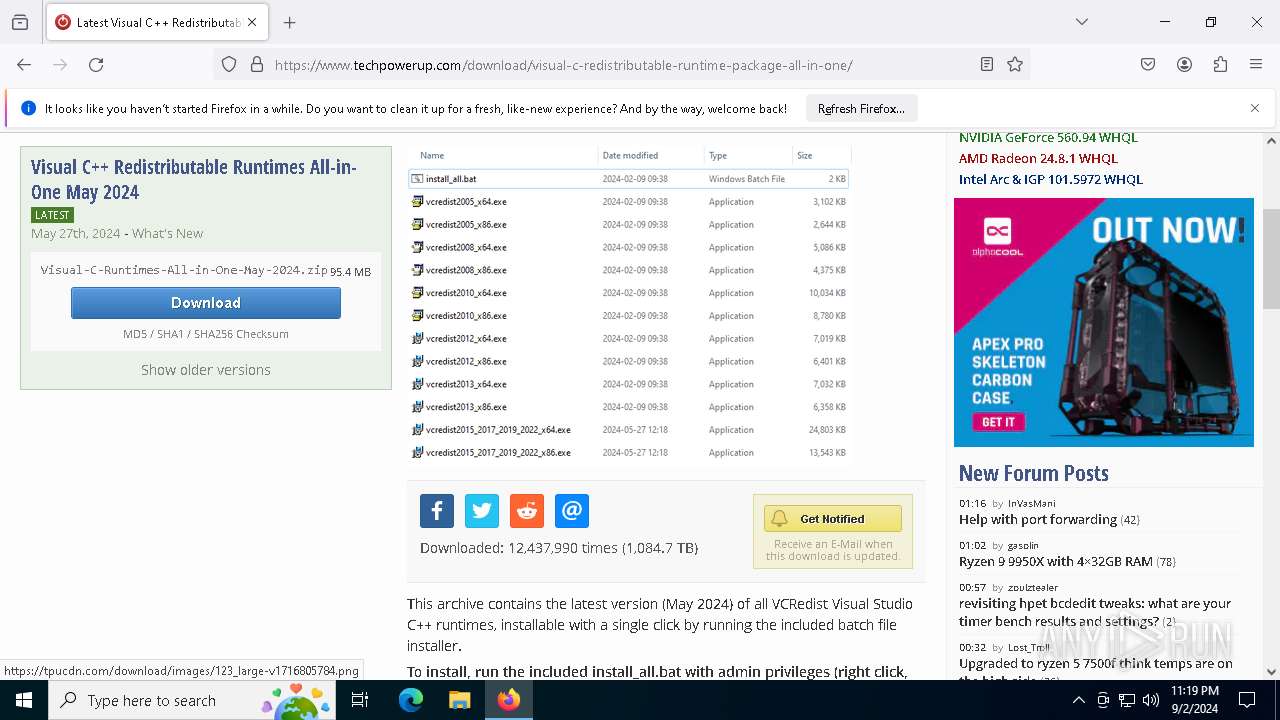The image size is (1280, 720).
Task: Select Firefox taskbar icon
Action: [509, 700]
